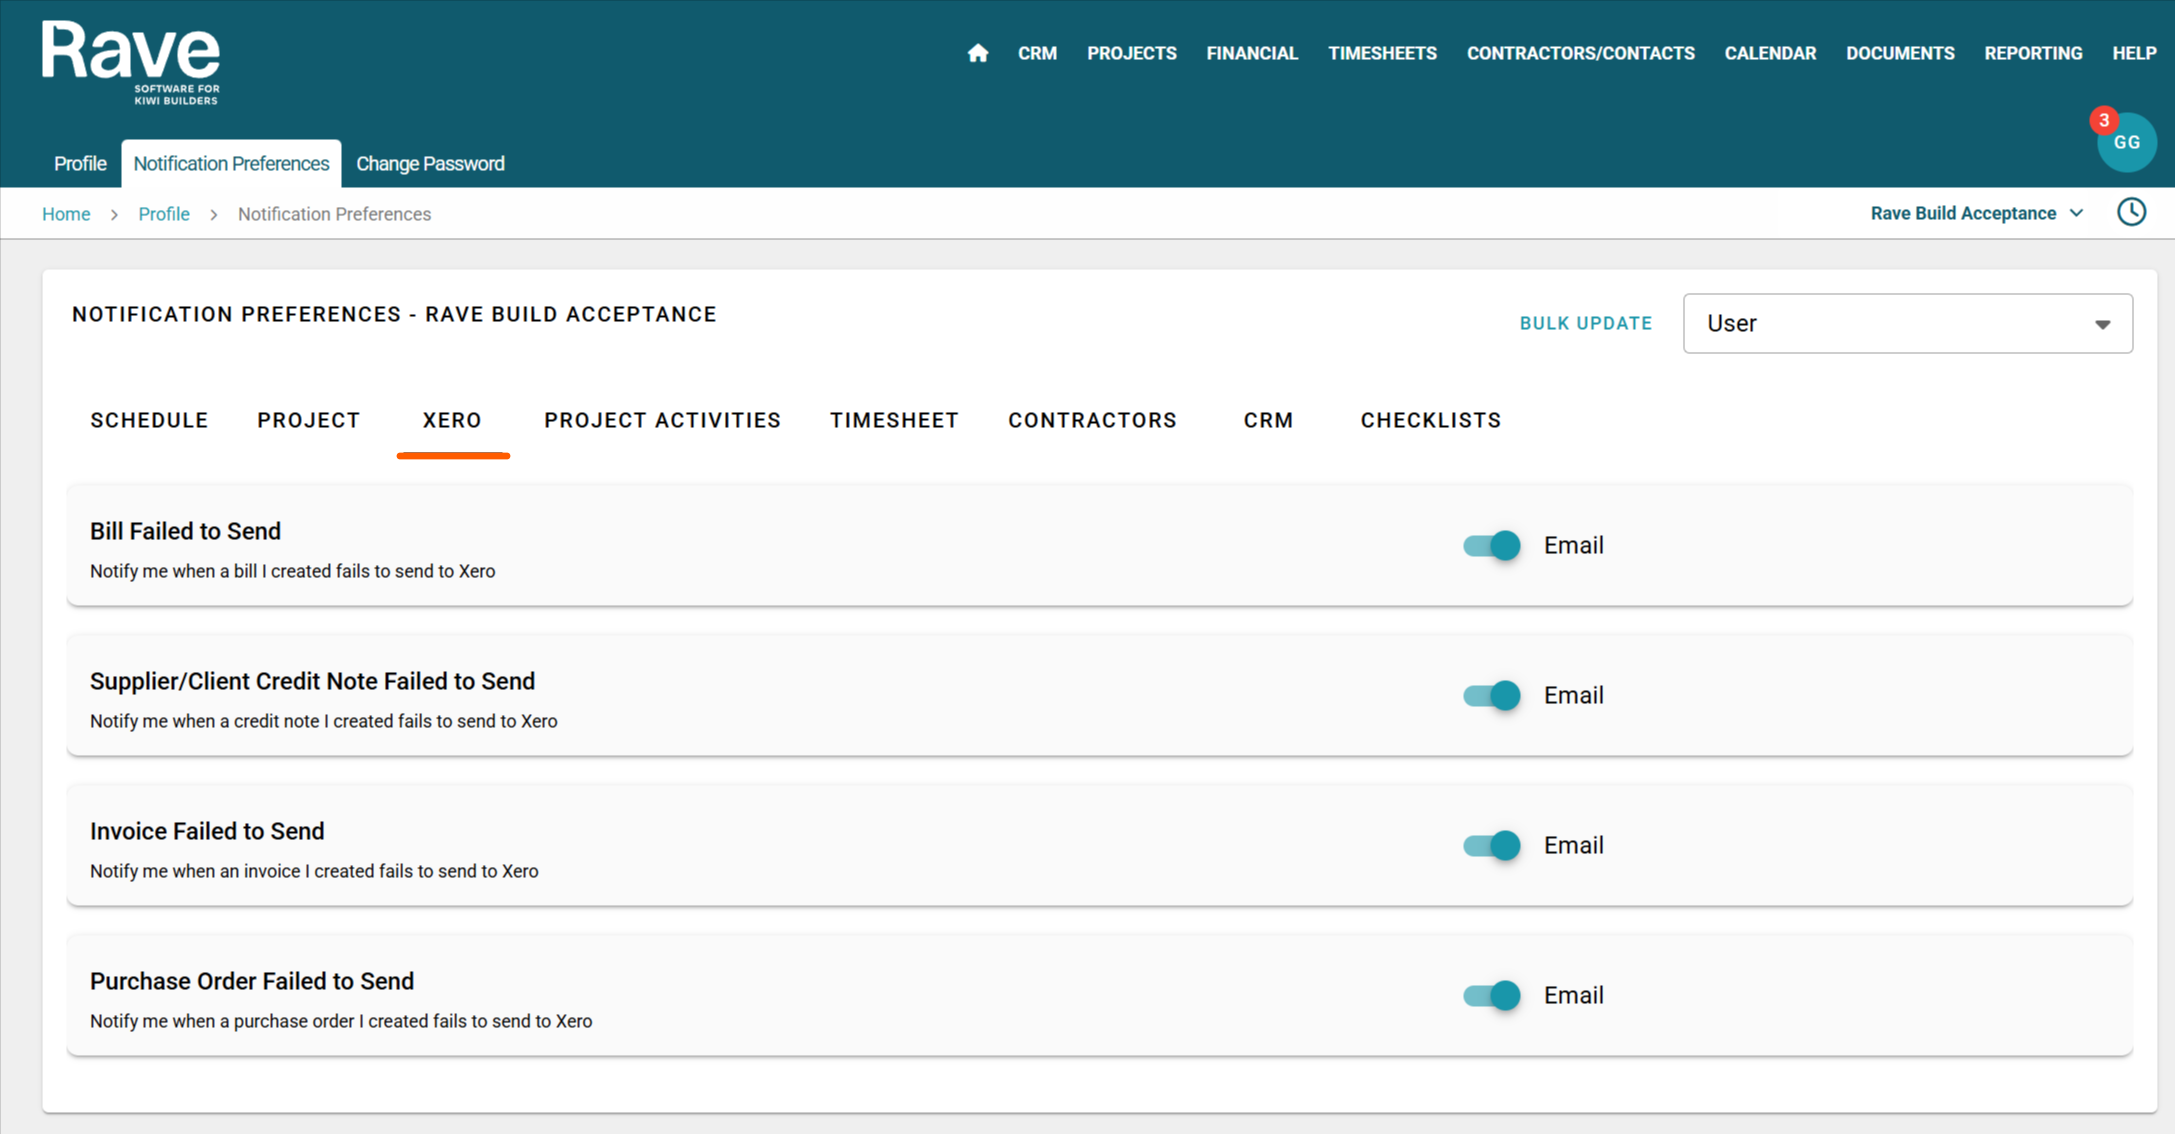The height and width of the screenshot is (1134, 2175).
Task: Select the SCHEDULE preferences tab
Action: point(149,420)
